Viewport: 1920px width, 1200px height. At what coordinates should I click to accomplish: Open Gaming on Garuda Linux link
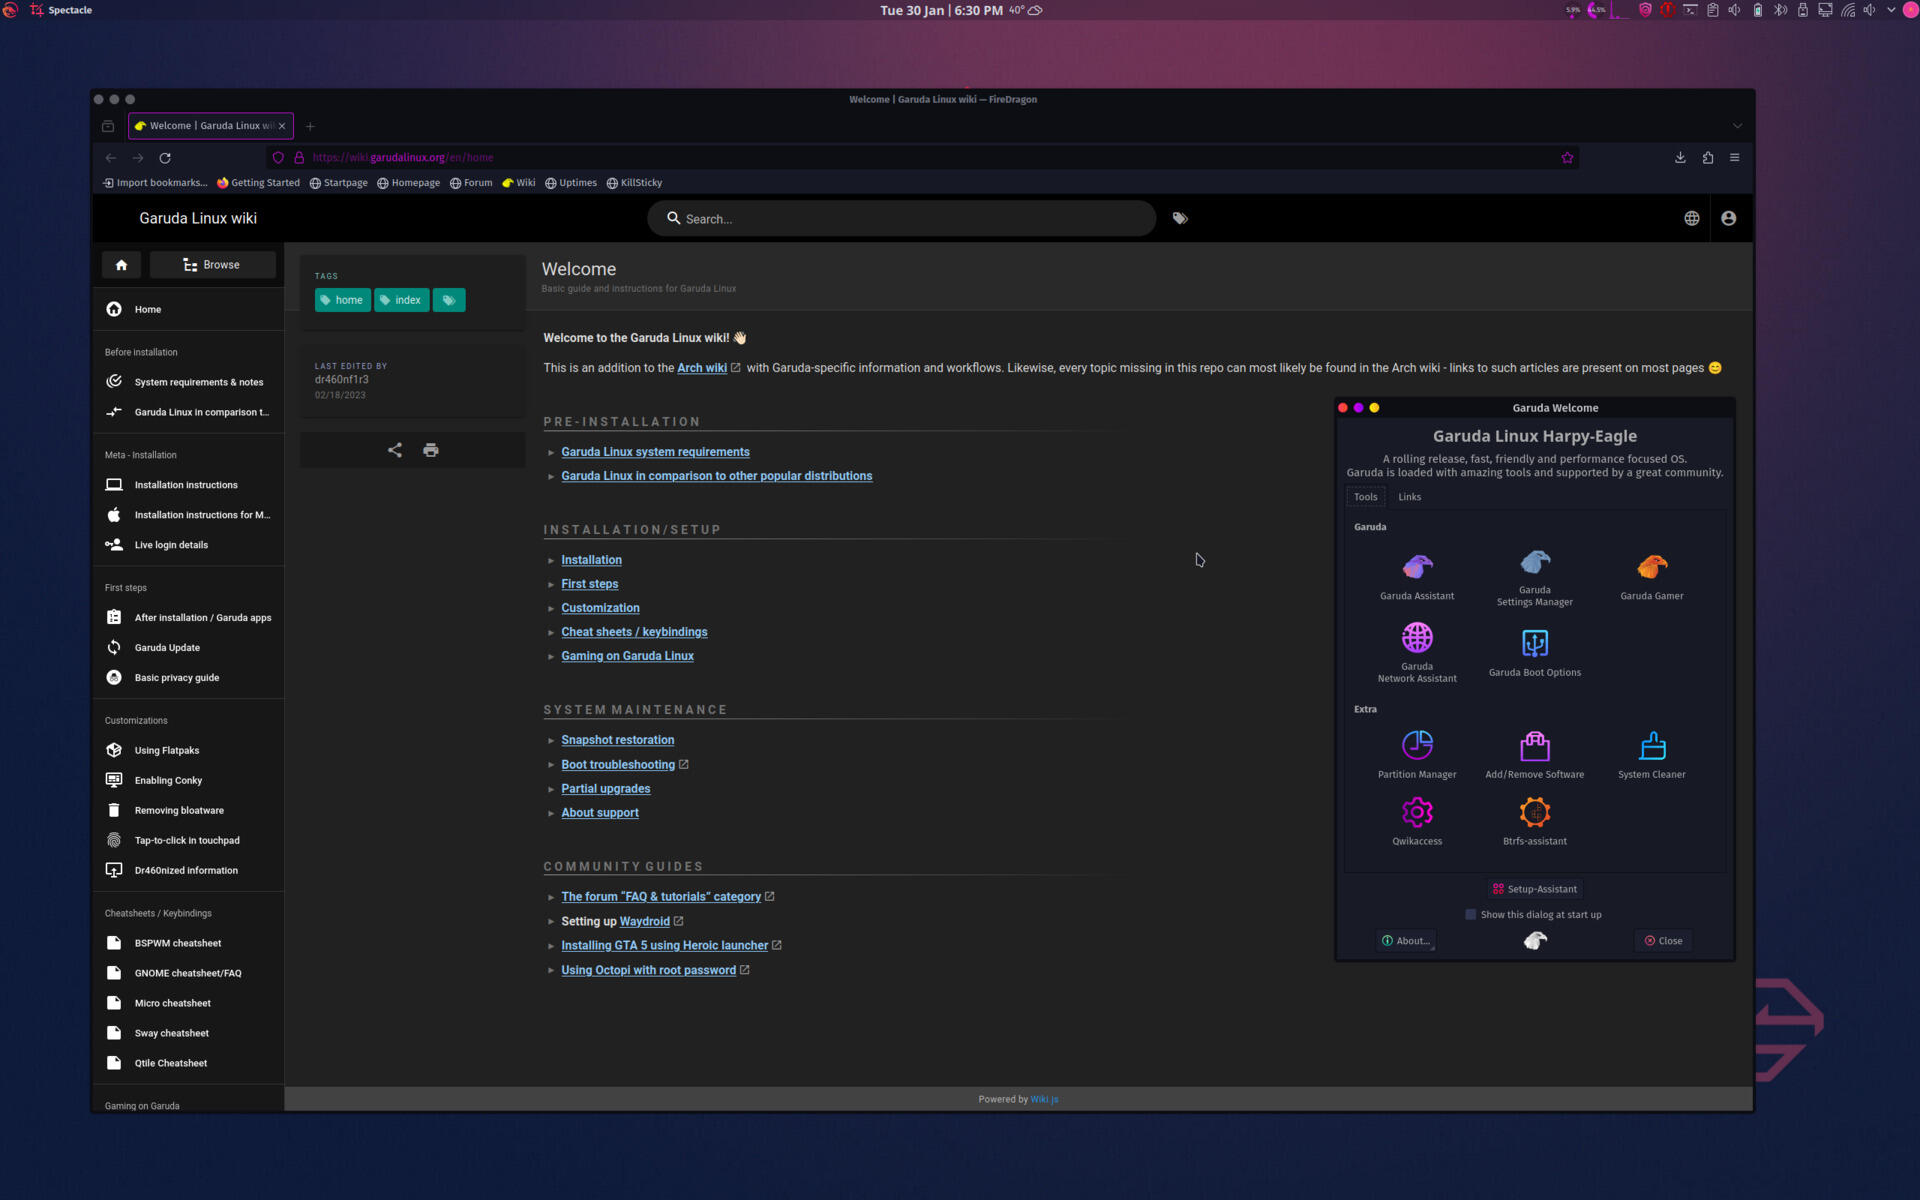627,656
